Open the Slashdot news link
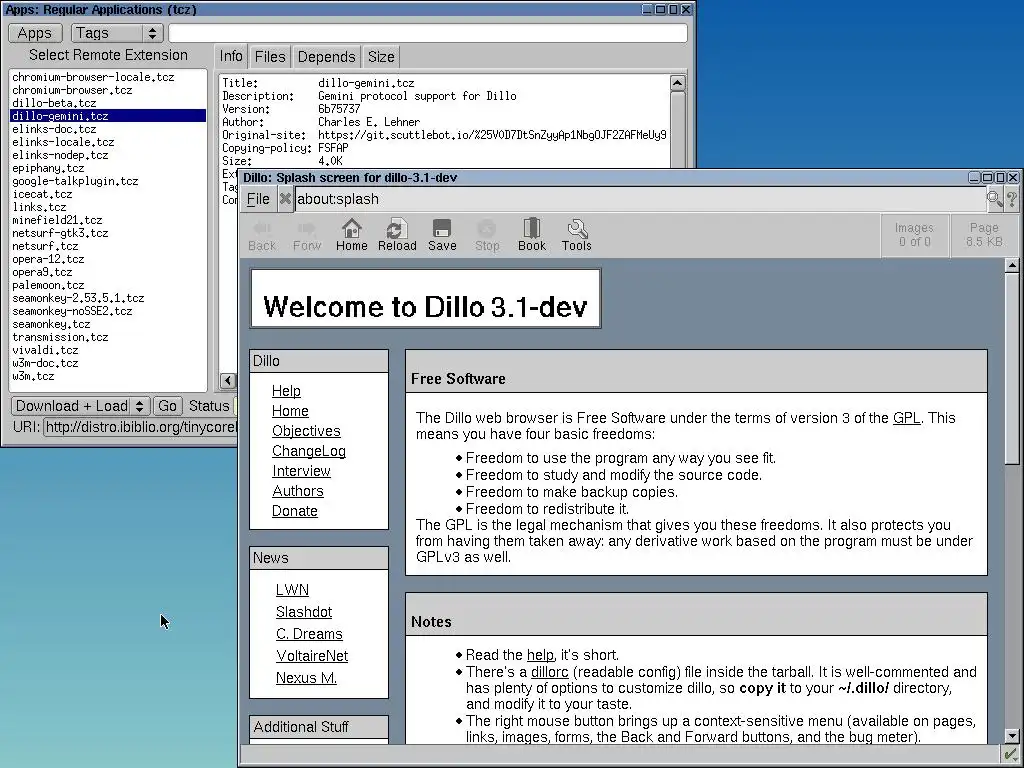 (x=304, y=612)
